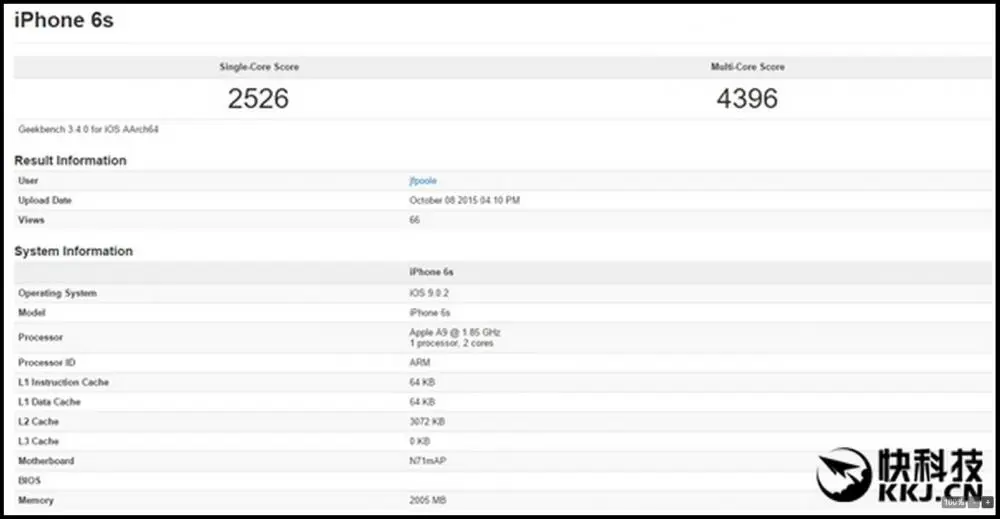Click the upload date October 08 2015 value

tap(464, 200)
